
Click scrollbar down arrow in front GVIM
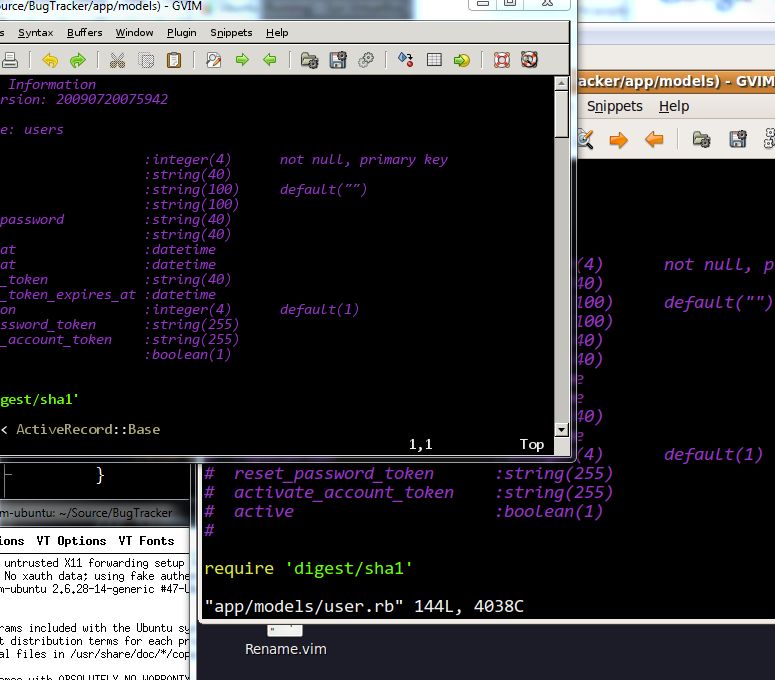[561, 429]
